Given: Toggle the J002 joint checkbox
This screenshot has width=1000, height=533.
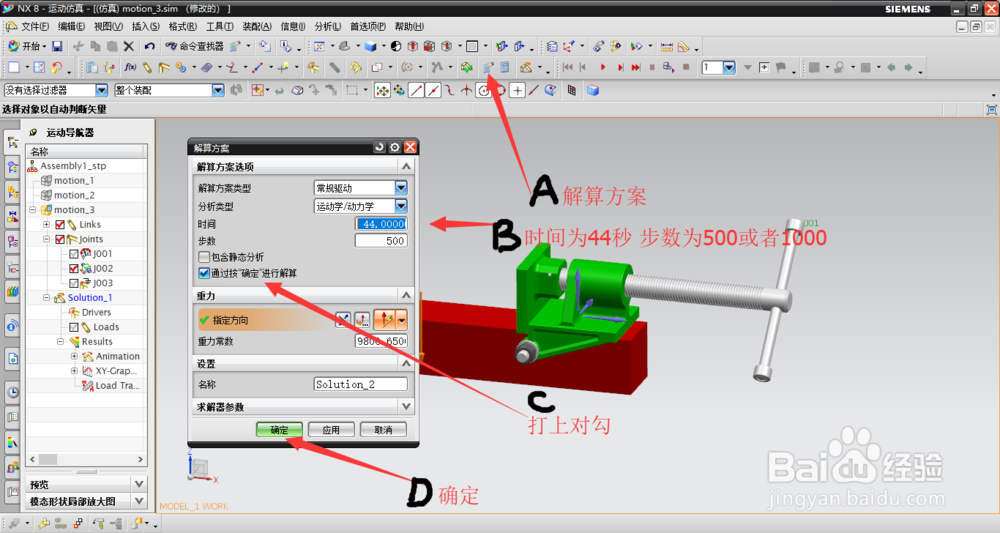Looking at the screenshot, I should [x=73, y=268].
